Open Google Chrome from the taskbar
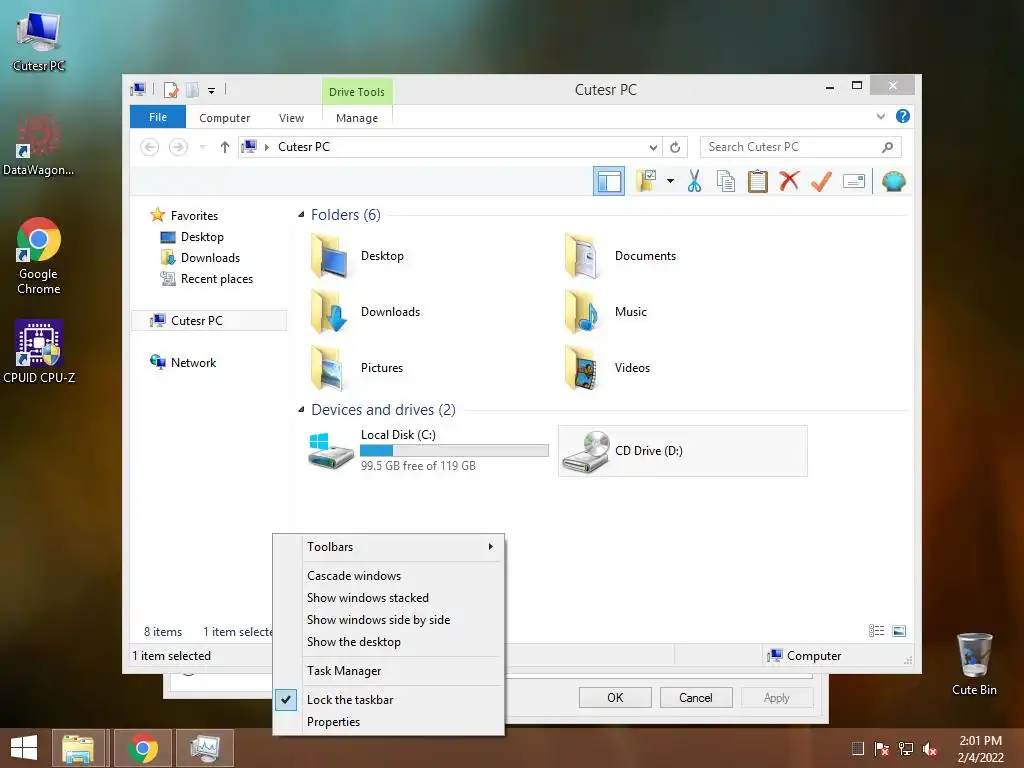The image size is (1024, 768). (142, 748)
